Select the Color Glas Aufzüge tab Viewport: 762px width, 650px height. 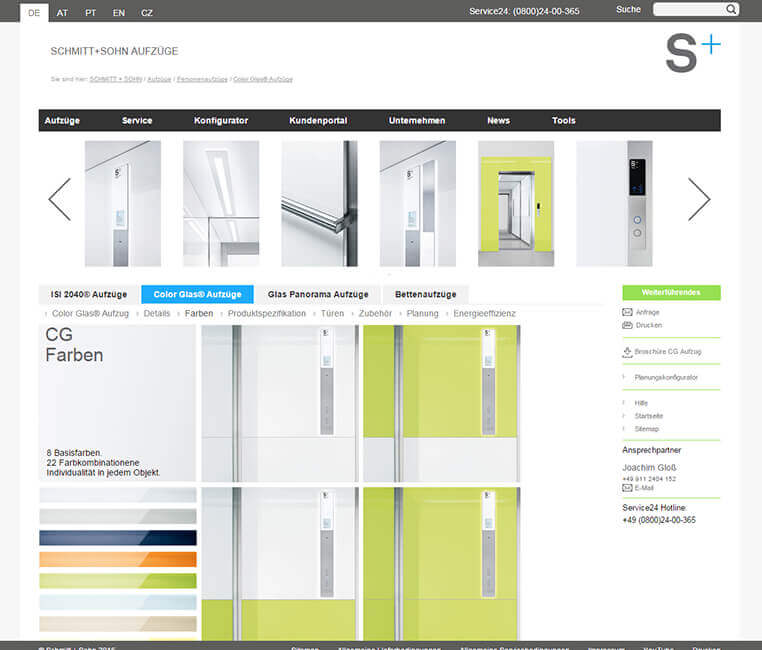tap(197, 294)
